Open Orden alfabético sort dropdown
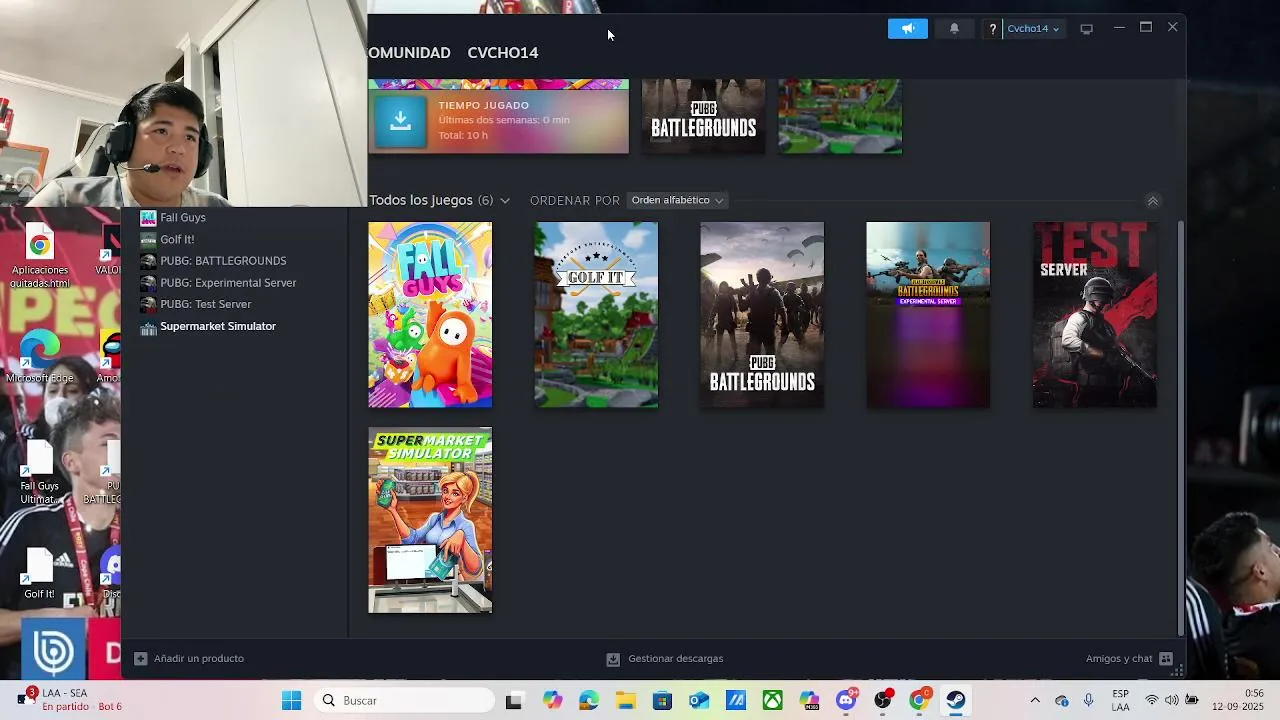 pos(677,201)
